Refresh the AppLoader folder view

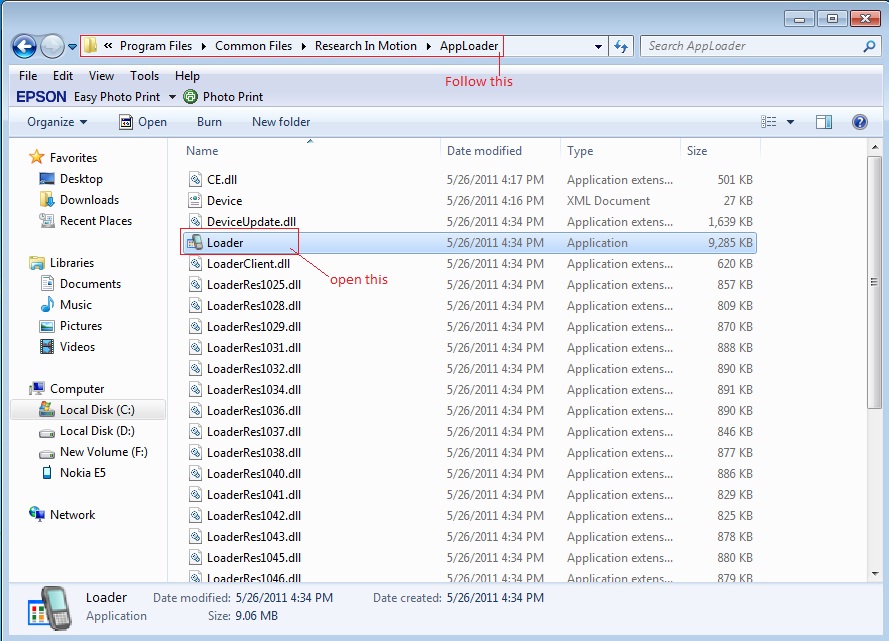pos(621,46)
